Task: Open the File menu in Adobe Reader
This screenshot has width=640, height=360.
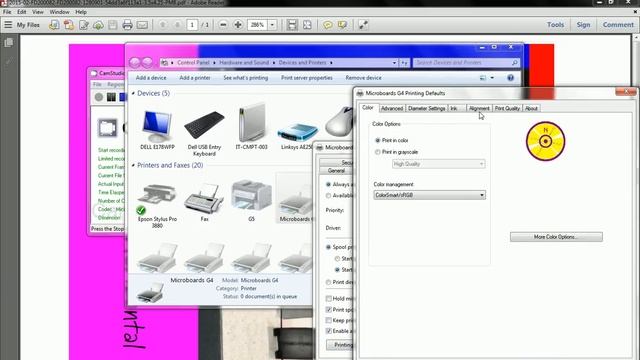Action: (x=7, y=12)
